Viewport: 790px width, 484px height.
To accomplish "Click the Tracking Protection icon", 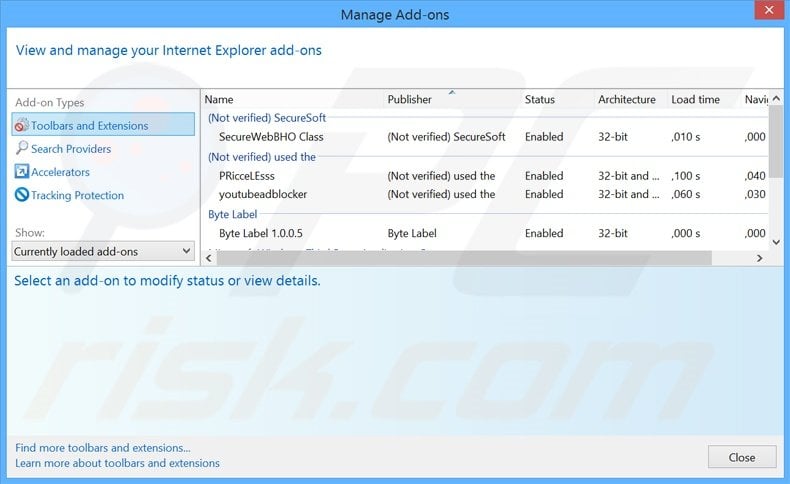I will tap(22, 195).
